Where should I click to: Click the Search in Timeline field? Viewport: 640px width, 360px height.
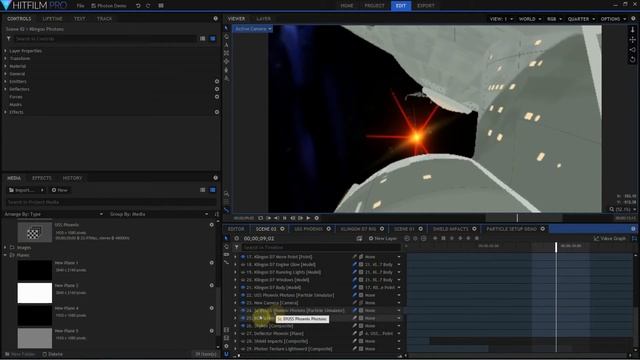[322, 247]
